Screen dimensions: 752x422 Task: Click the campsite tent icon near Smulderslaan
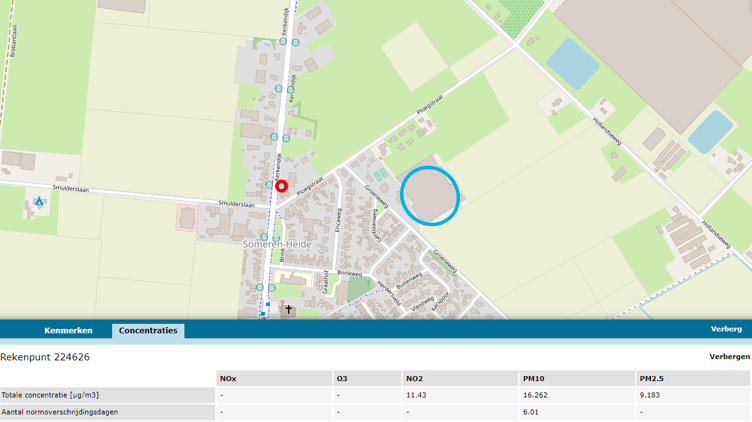(x=39, y=201)
